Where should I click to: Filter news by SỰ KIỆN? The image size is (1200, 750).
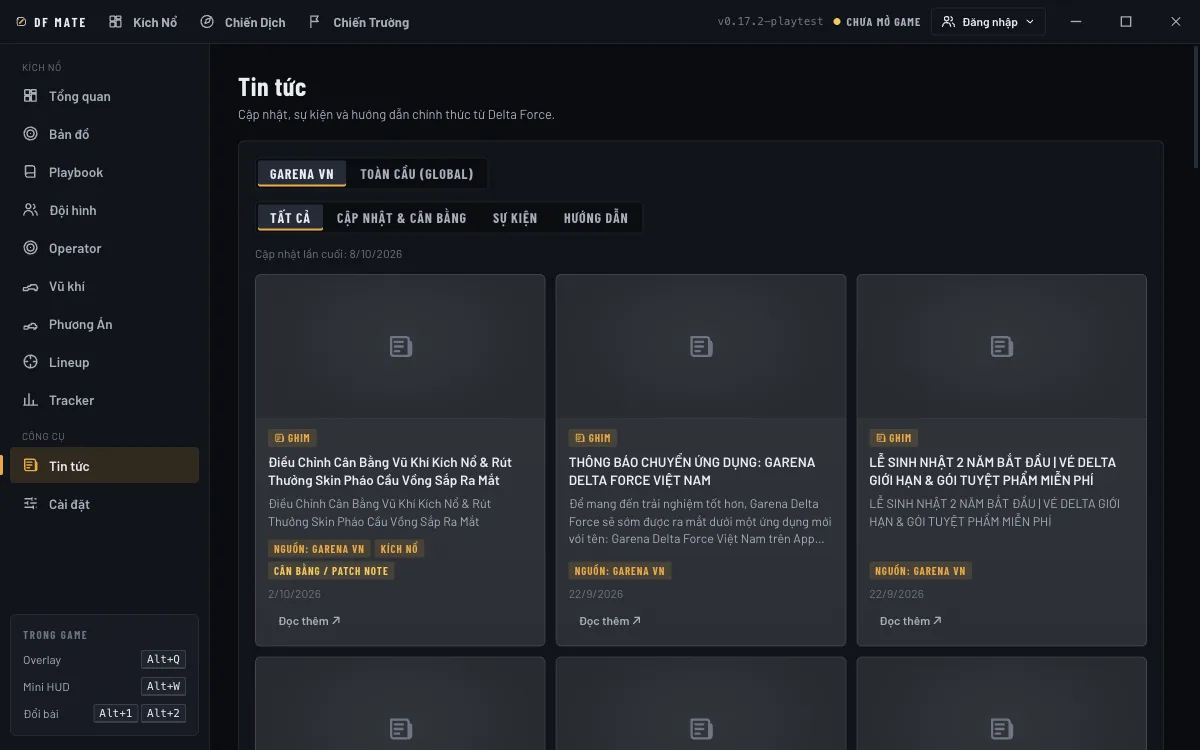click(515, 217)
